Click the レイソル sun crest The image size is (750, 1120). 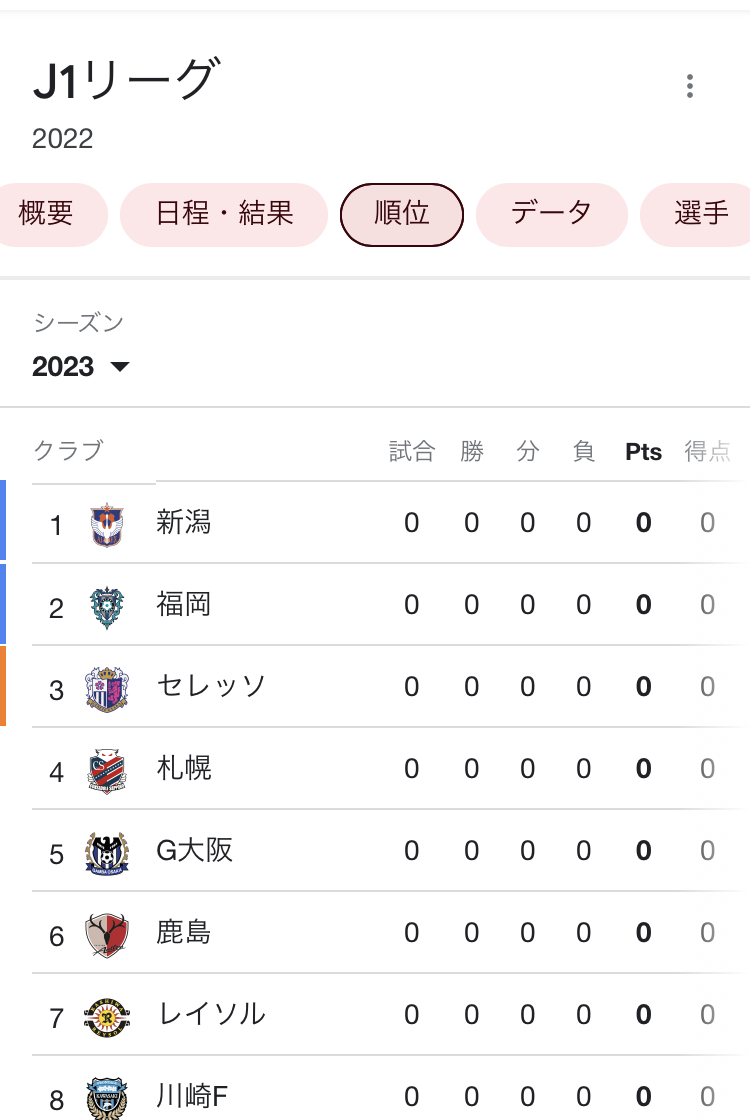[107, 1018]
